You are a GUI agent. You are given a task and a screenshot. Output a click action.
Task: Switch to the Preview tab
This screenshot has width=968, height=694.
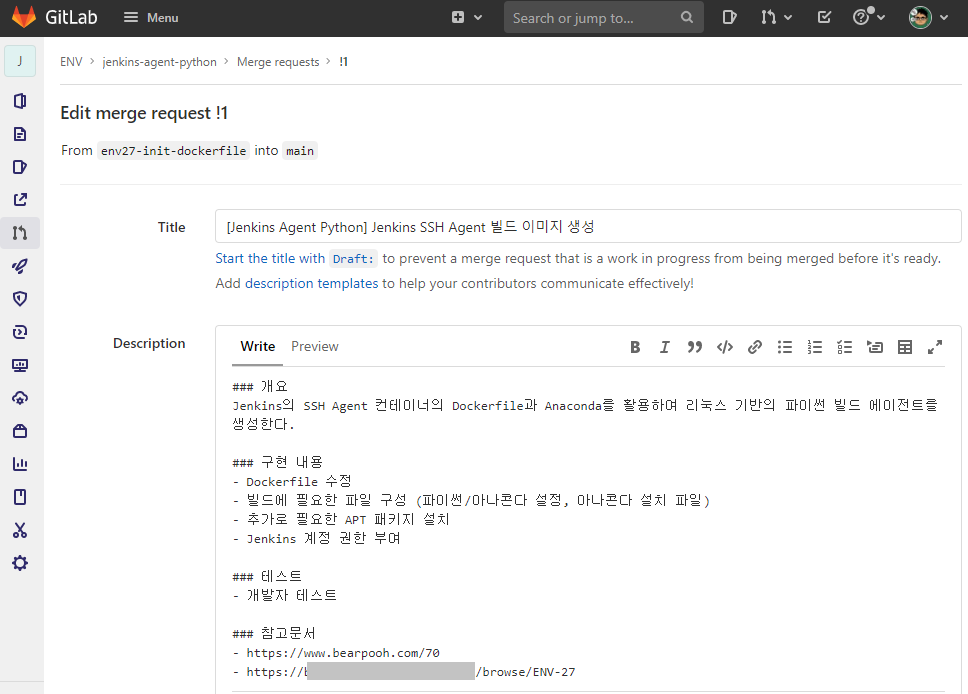pos(315,346)
